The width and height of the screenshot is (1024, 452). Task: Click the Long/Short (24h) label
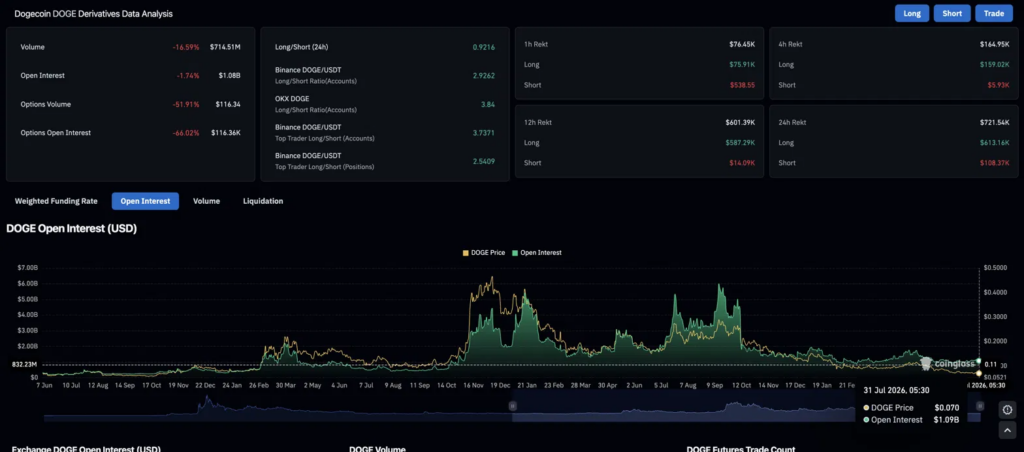[x=303, y=47]
